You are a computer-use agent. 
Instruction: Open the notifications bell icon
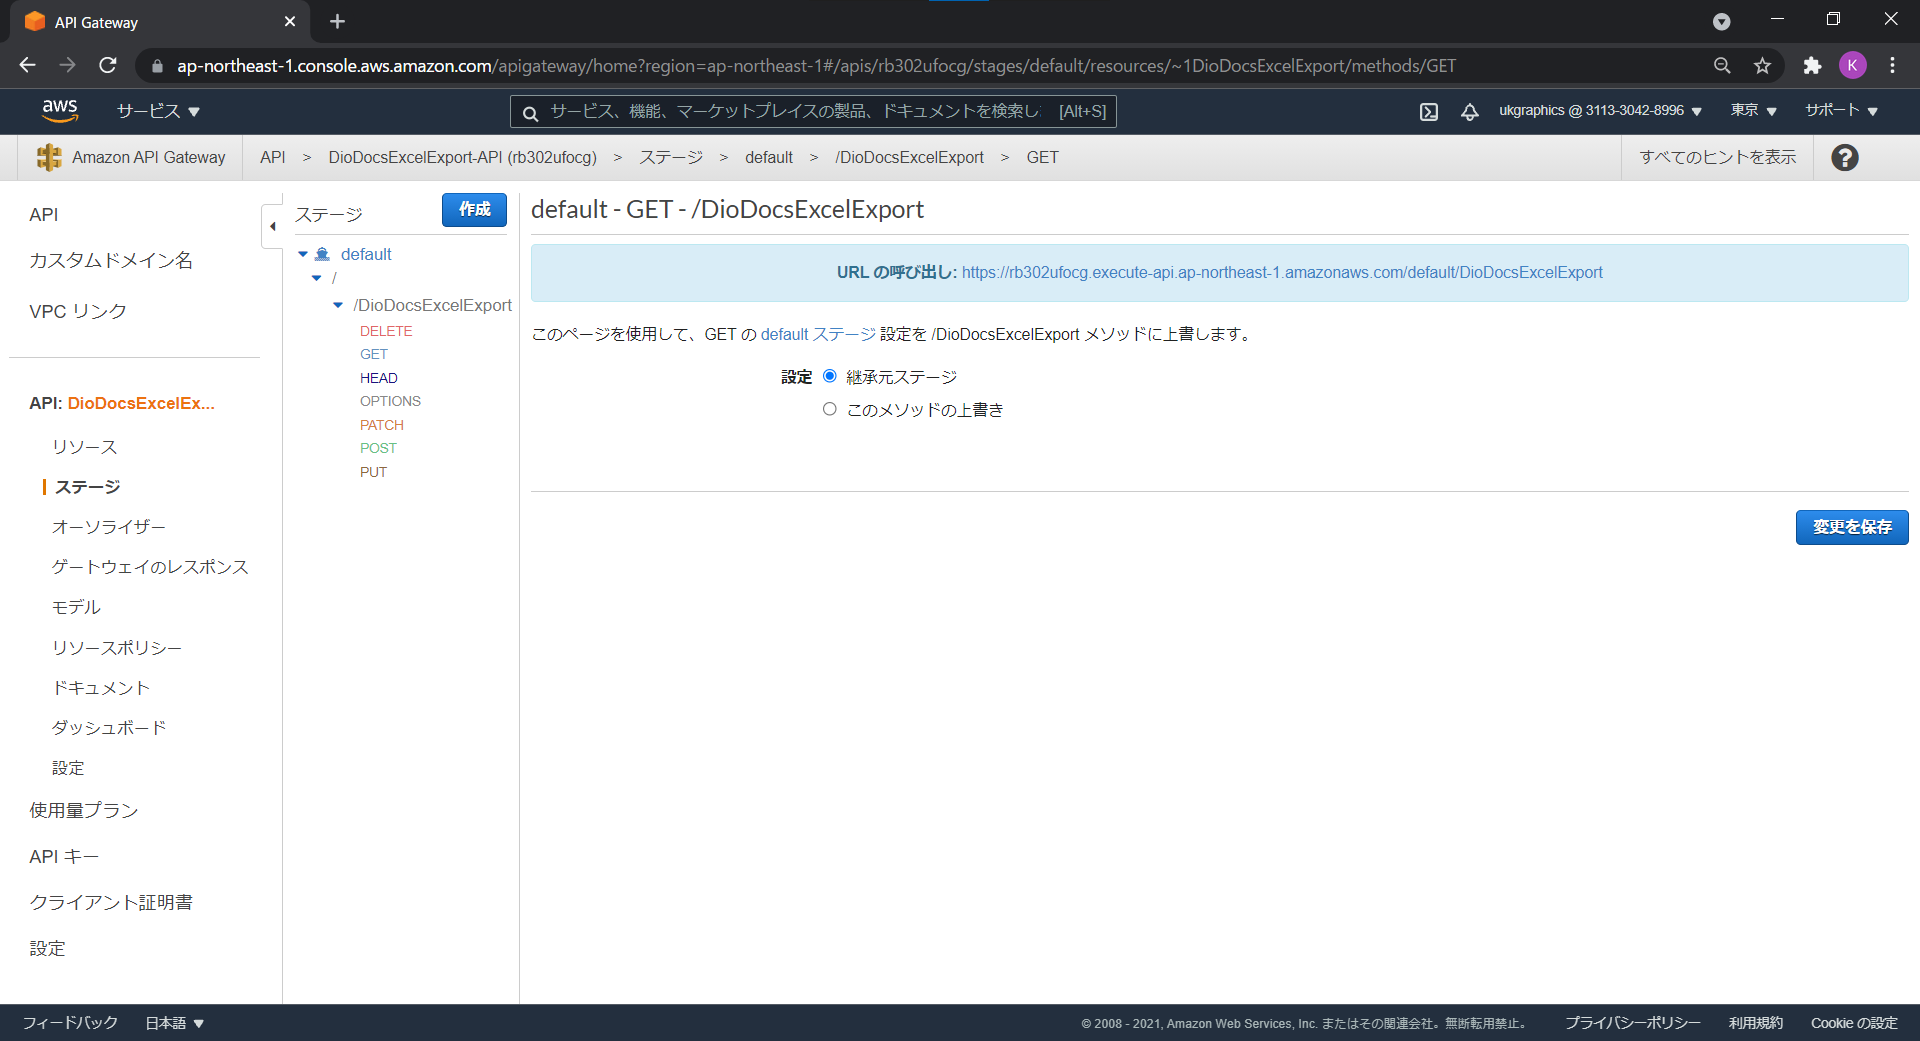[1469, 112]
